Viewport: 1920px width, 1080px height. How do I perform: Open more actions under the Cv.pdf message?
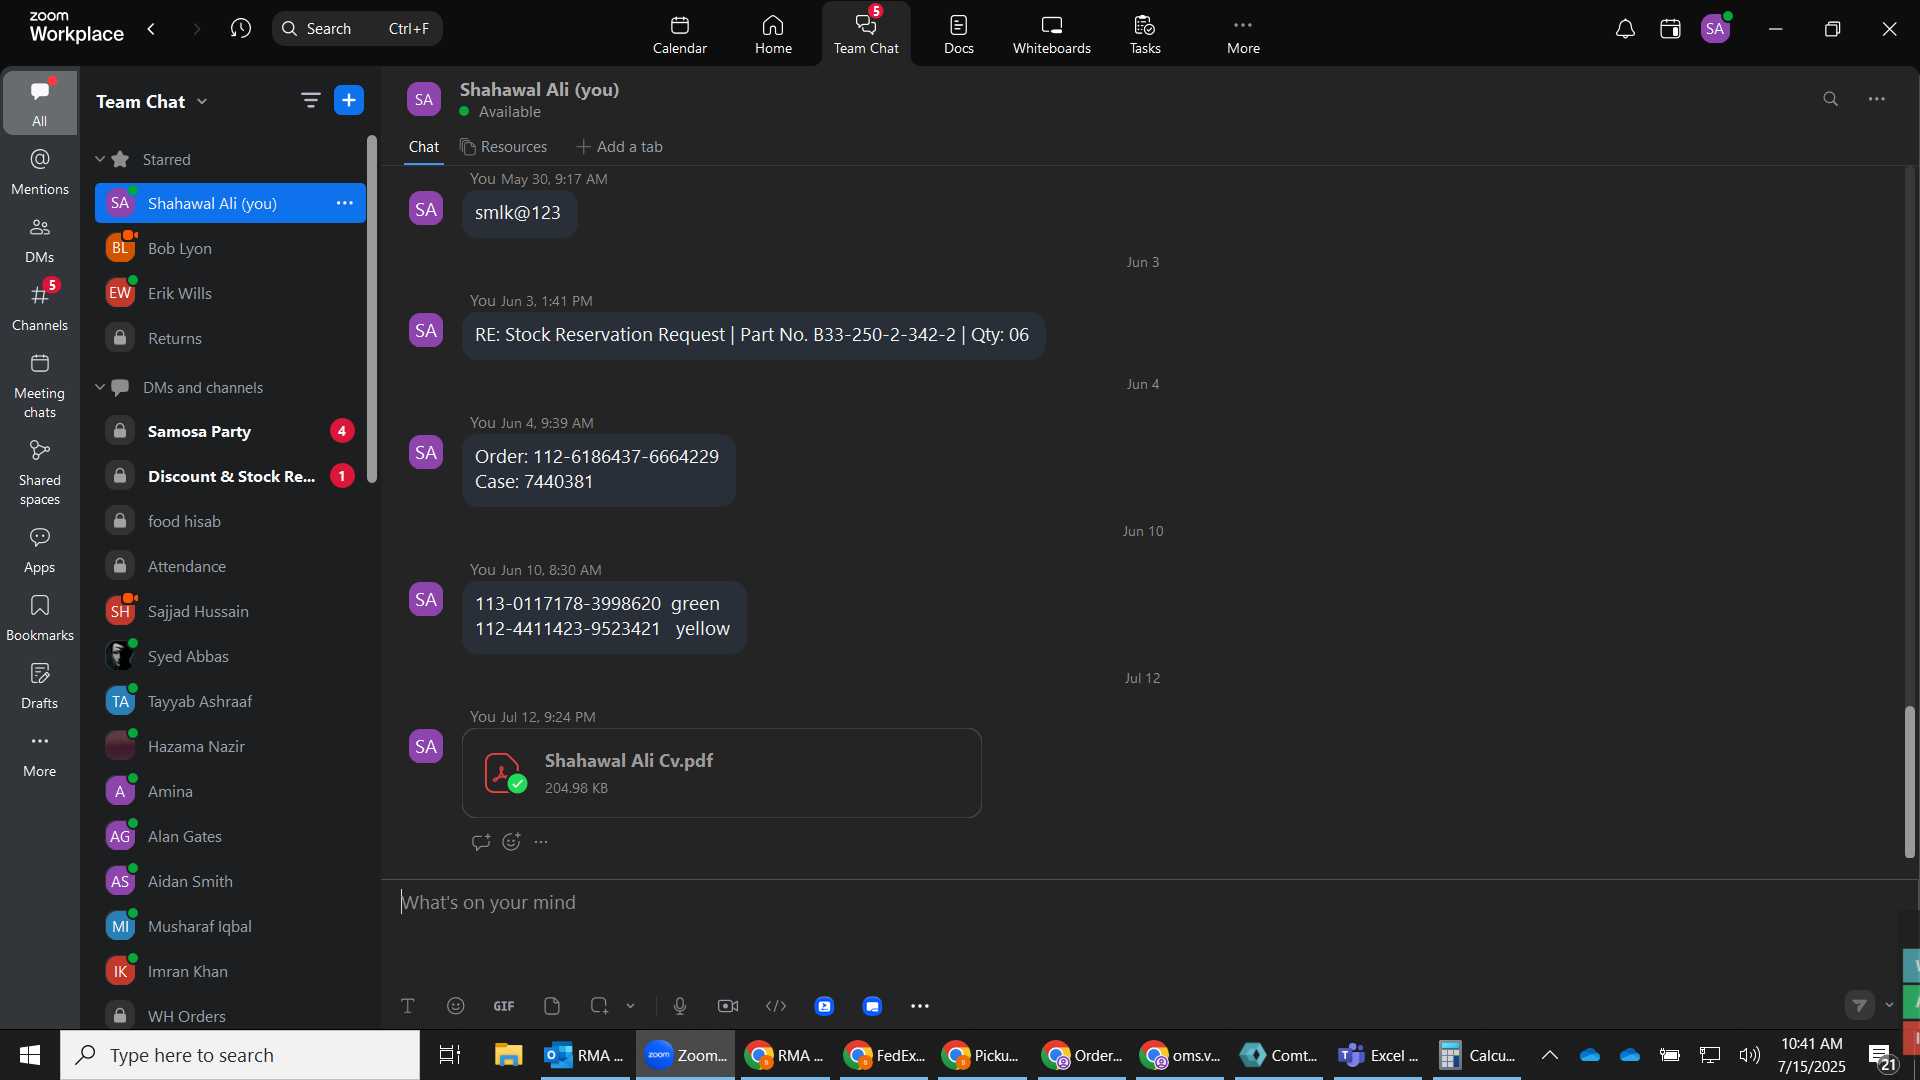point(541,842)
